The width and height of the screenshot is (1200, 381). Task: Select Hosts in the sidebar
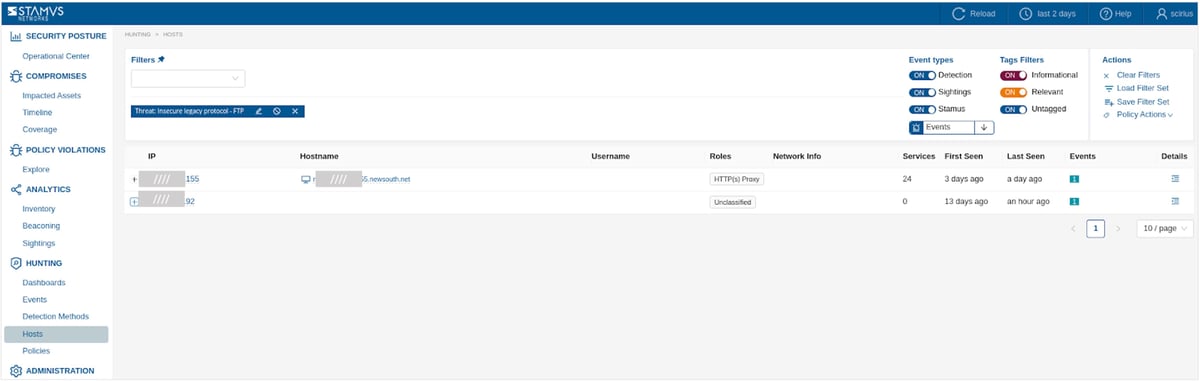(56, 334)
